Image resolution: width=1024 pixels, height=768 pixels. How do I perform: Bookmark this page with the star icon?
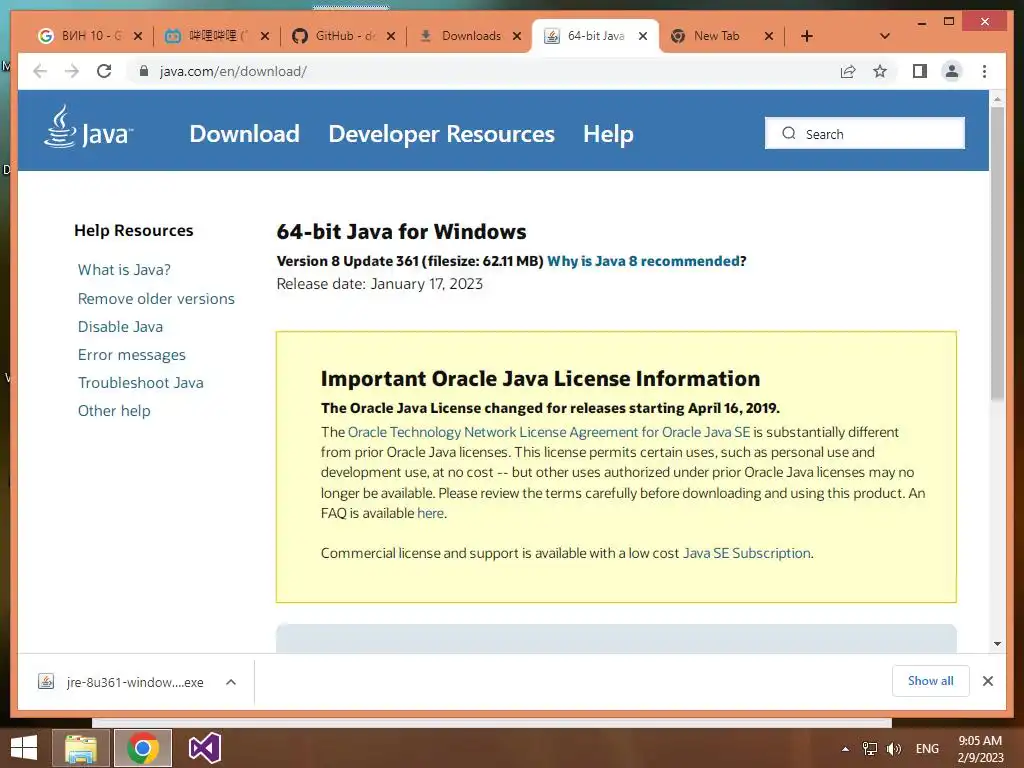[880, 71]
